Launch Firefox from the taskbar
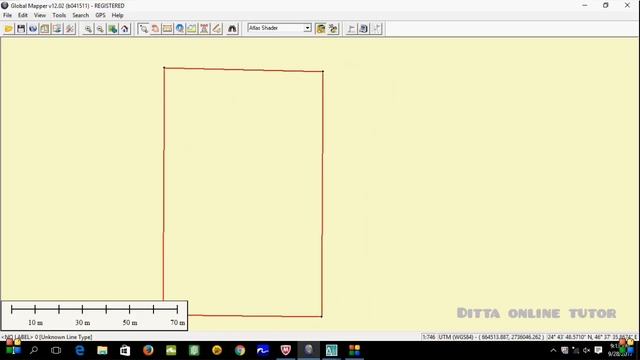640x360 pixels. click(148, 350)
